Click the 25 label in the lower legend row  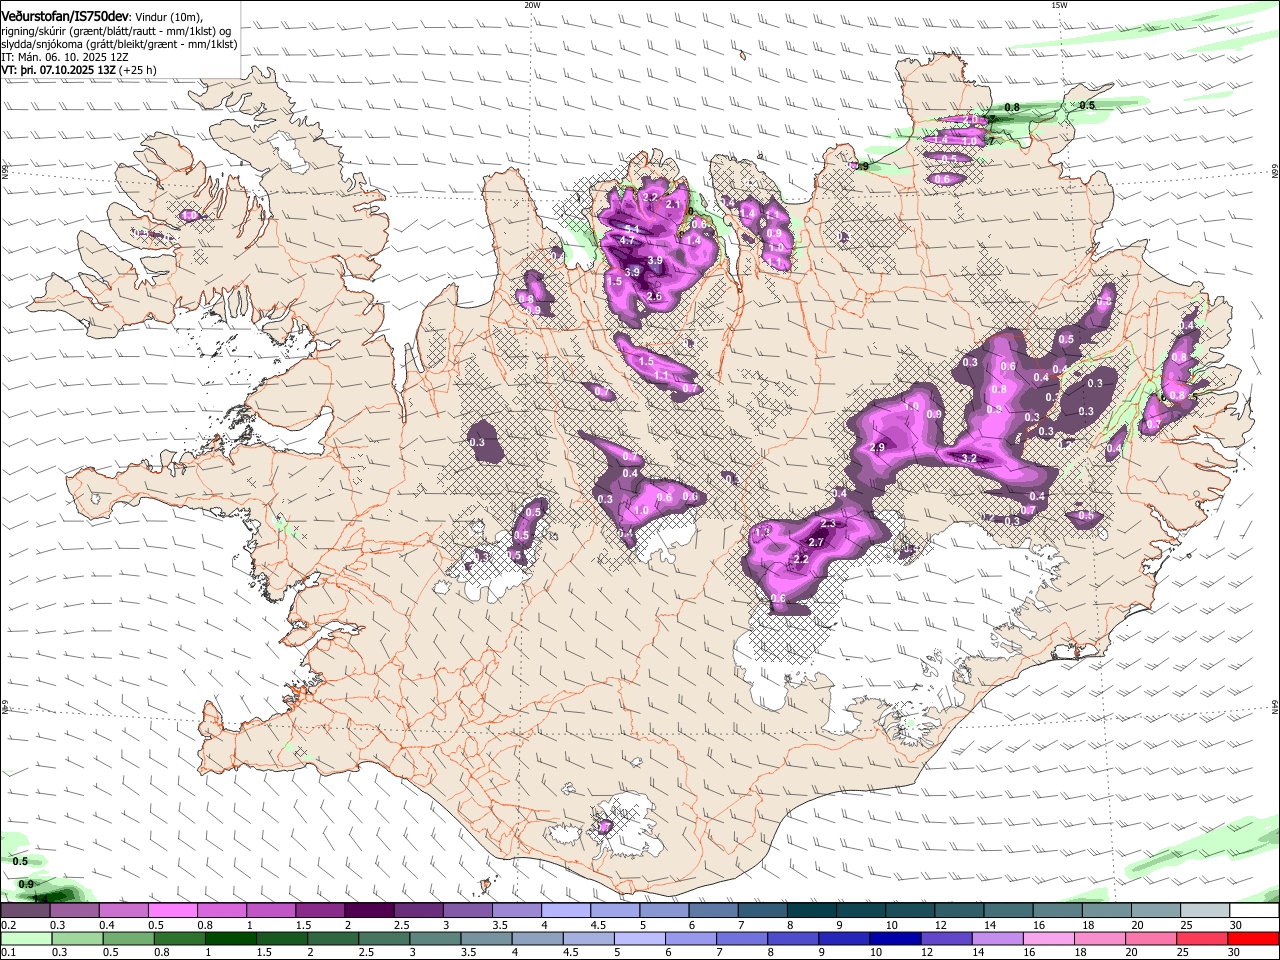pyautogui.click(x=1183, y=952)
